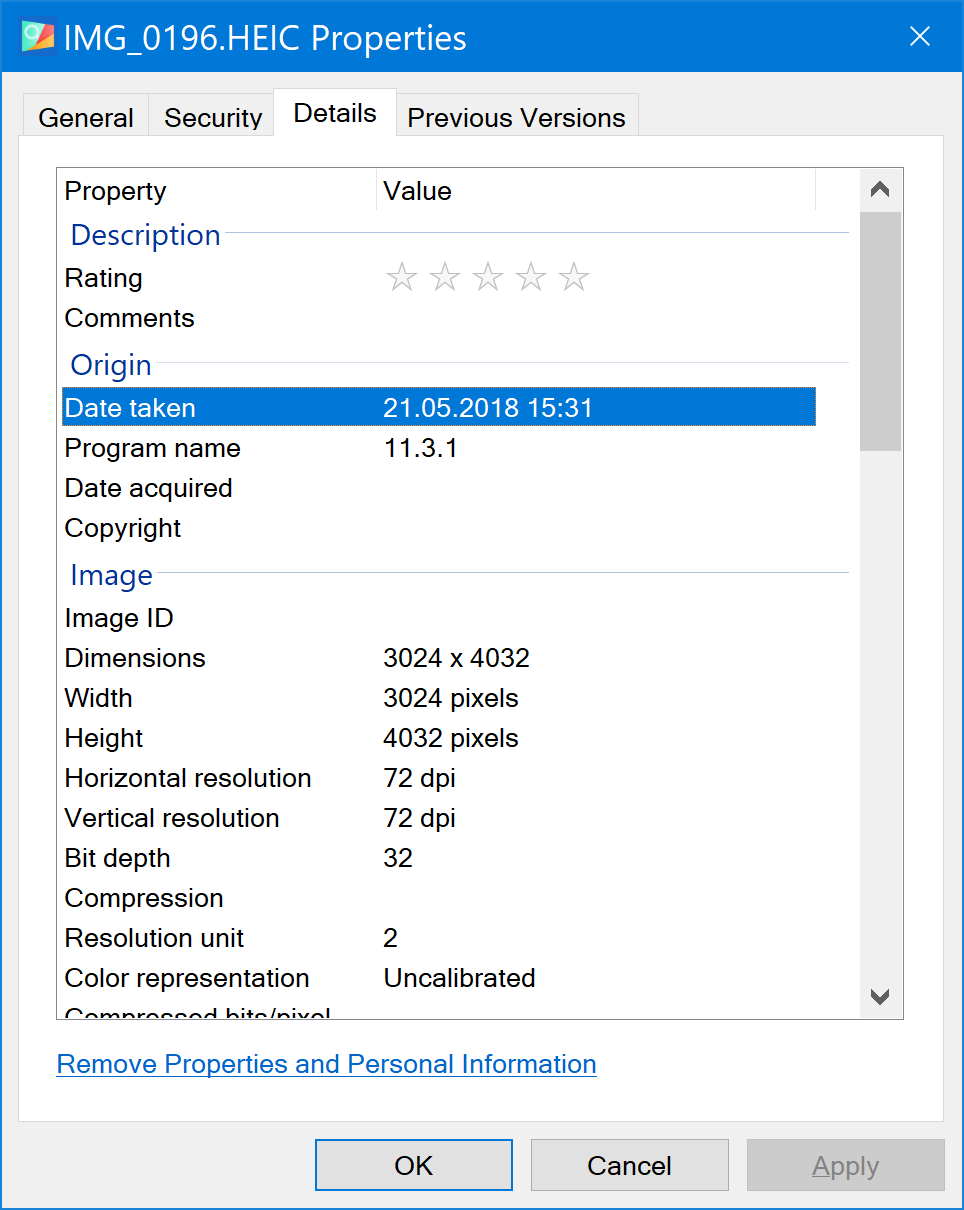Viewport: 964px width, 1210px height.
Task: Set rating to the first star
Action: tap(401, 277)
